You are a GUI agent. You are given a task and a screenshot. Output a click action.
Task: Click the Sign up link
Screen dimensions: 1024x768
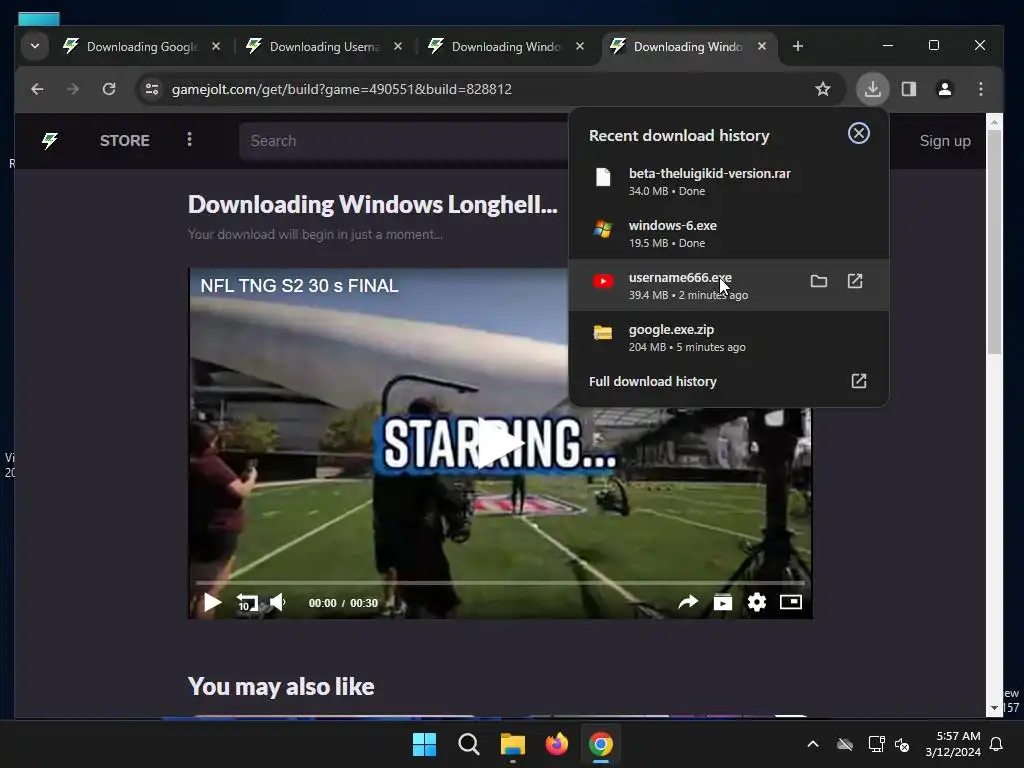(944, 141)
